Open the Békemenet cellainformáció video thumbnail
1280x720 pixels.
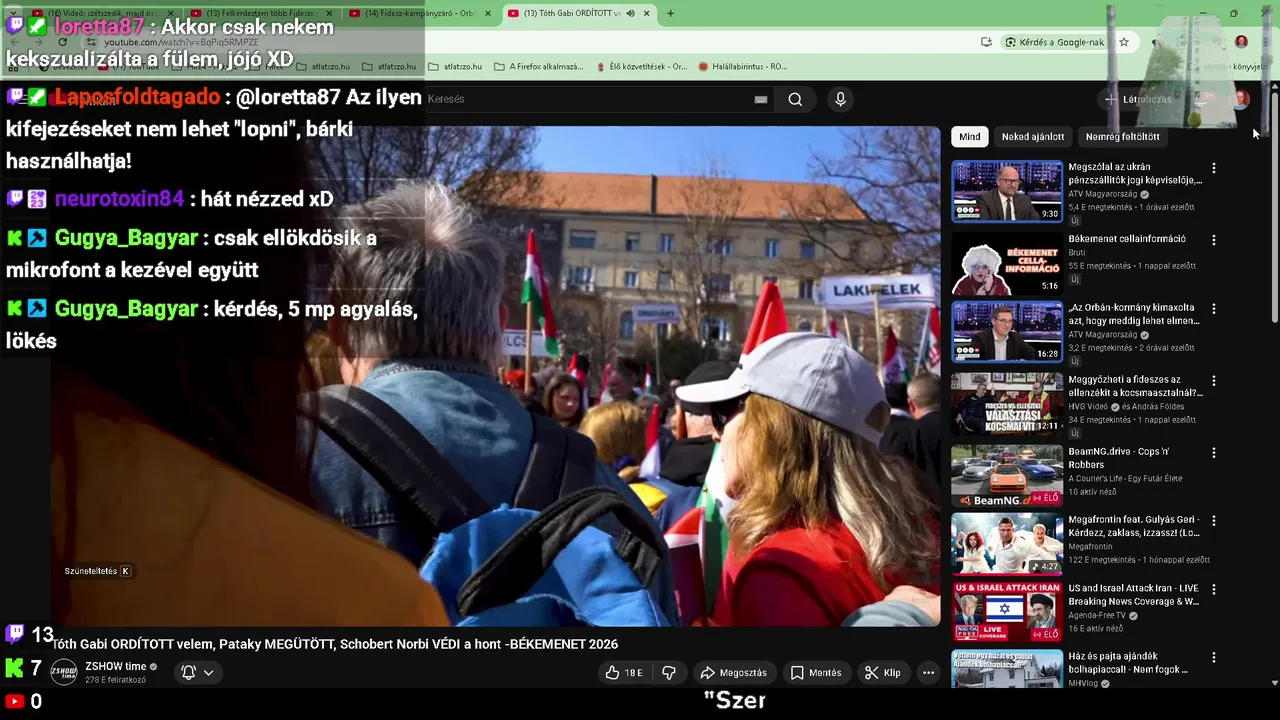click(1007, 262)
